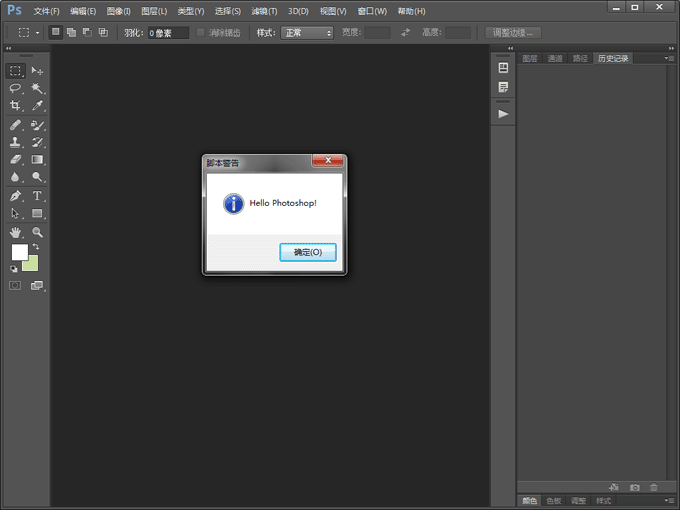Choose Add to Selection mode

tap(71, 32)
